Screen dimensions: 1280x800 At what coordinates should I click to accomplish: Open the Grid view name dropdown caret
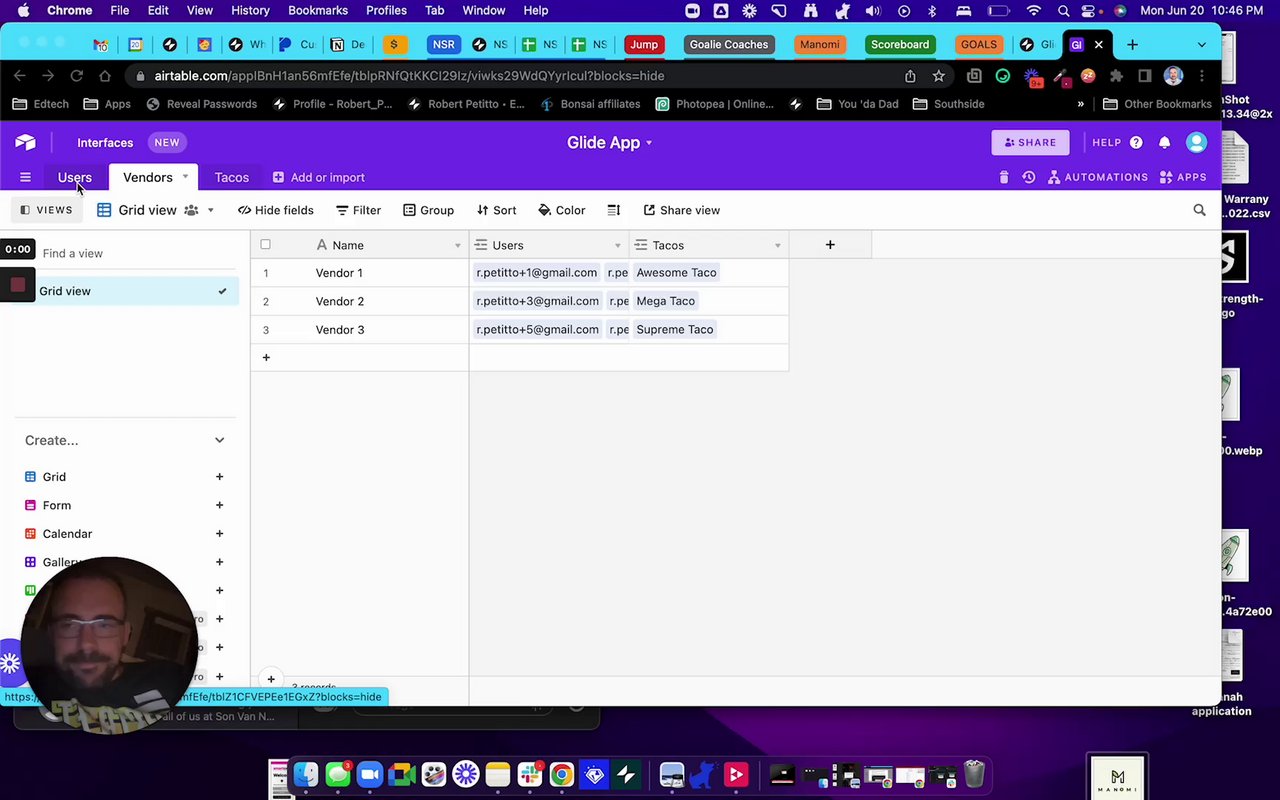coord(210,210)
